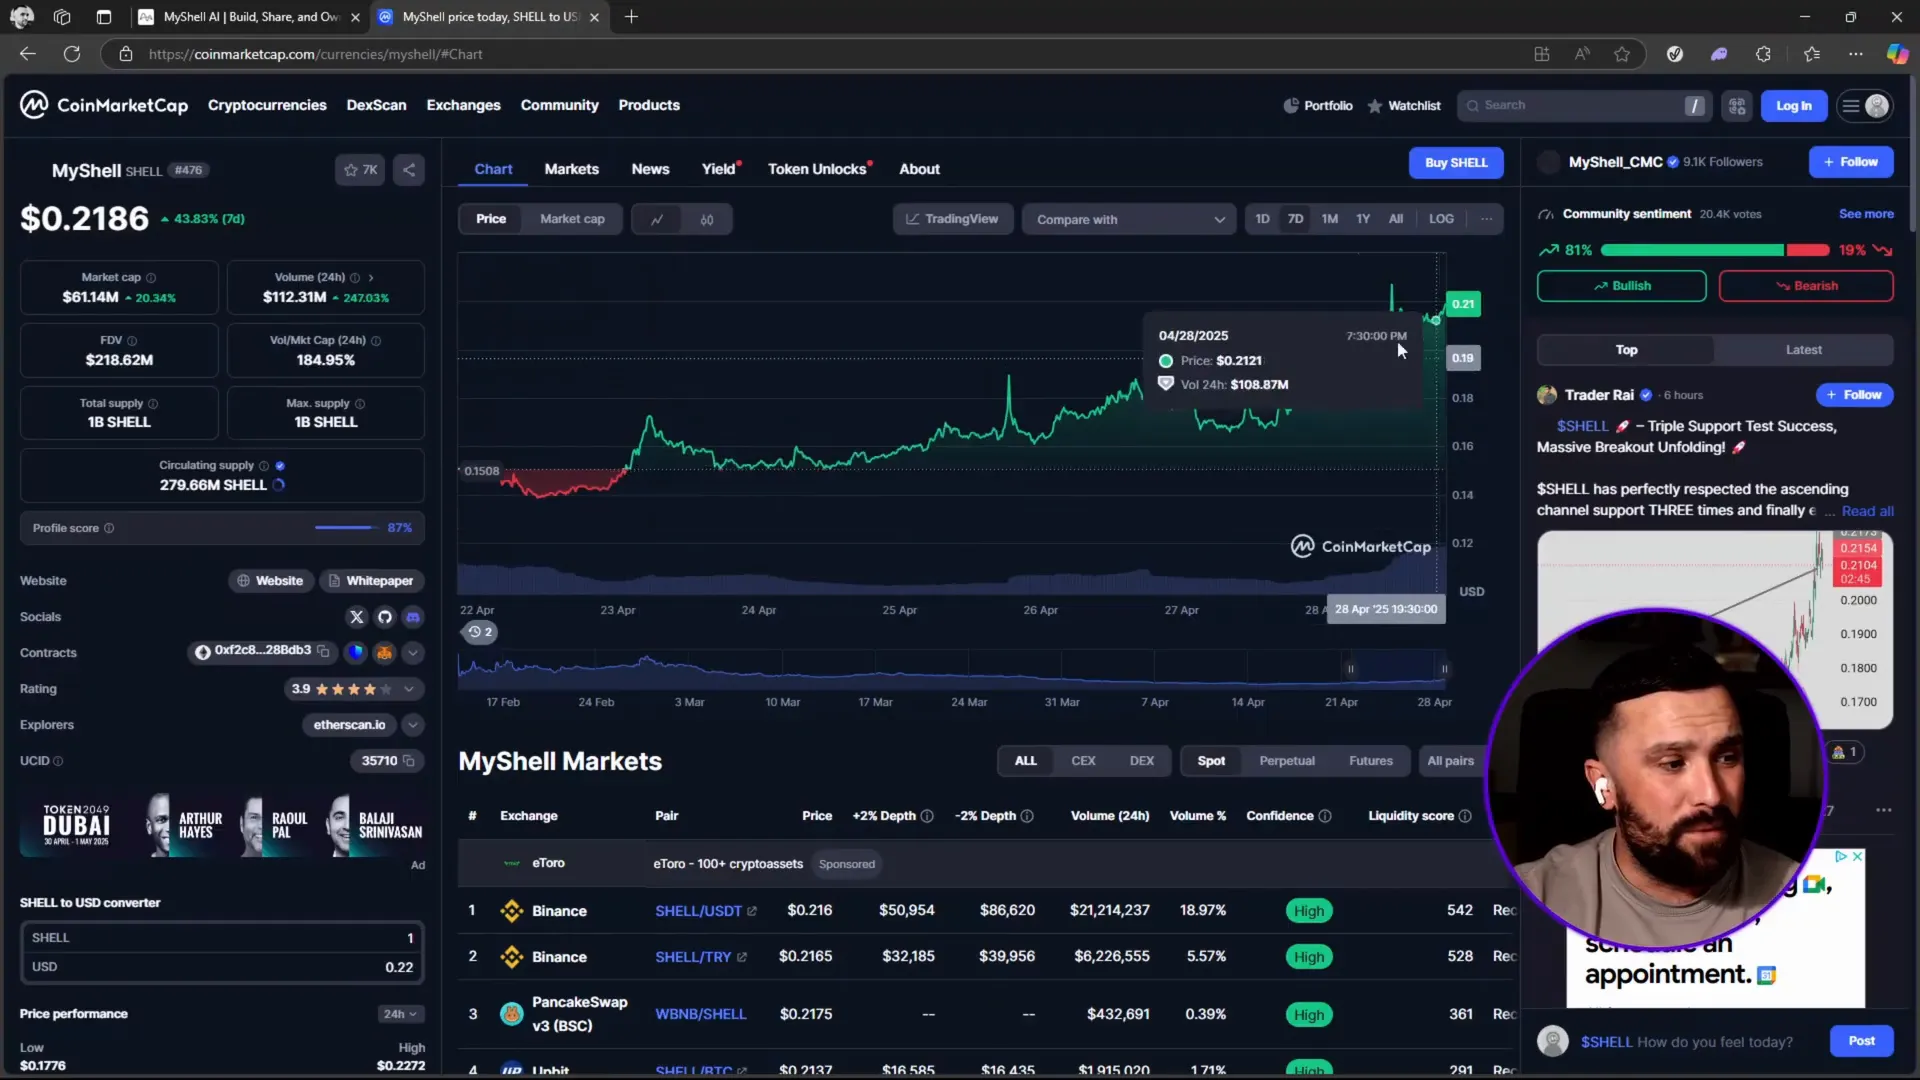The width and height of the screenshot is (1920, 1080).
Task: Vote Bearish sentiment
Action: pos(1805,286)
